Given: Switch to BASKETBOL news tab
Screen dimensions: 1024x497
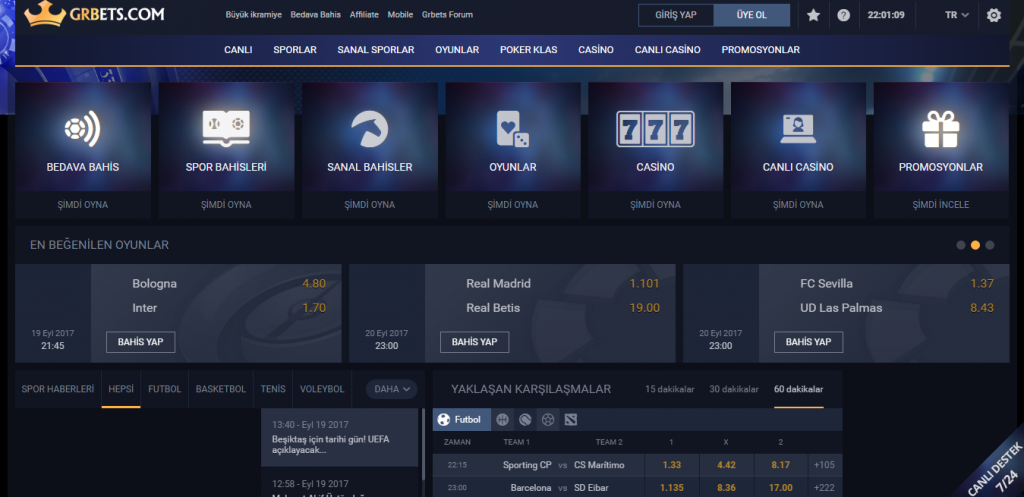Looking at the screenshot, I should point(221,389).
